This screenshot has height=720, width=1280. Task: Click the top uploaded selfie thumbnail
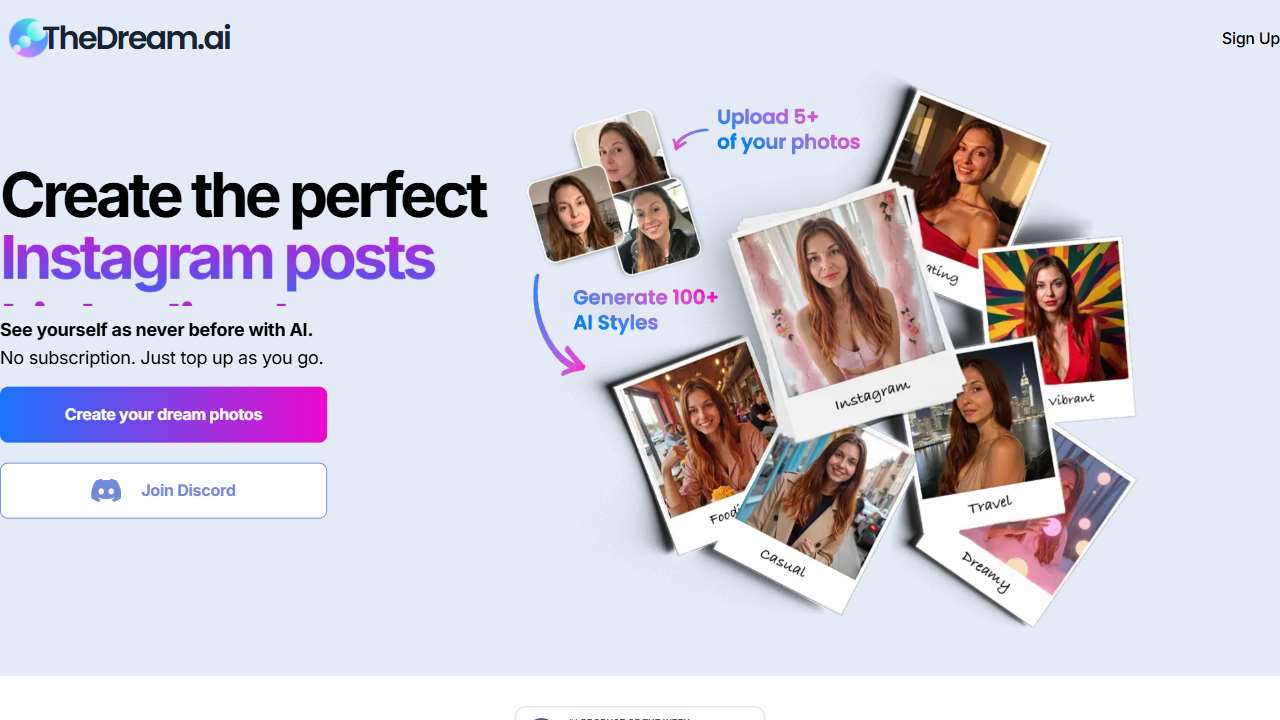click(x=622, y=150)
